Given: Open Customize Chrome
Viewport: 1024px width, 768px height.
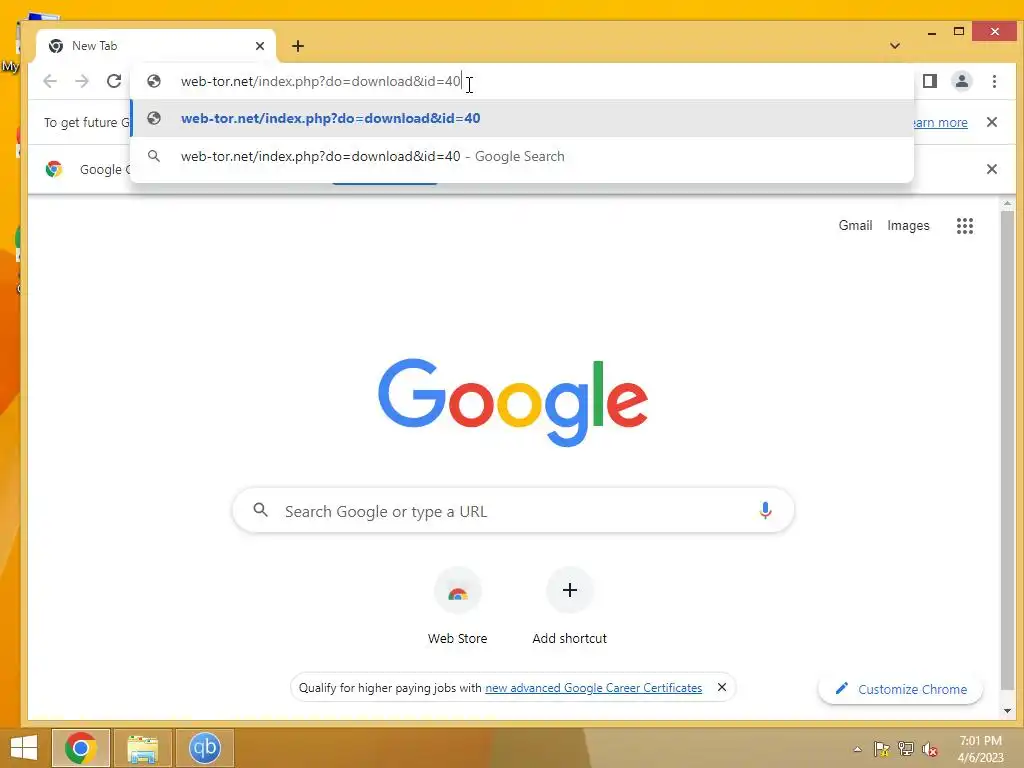Looking at the screenshot, I should [901, 689].
